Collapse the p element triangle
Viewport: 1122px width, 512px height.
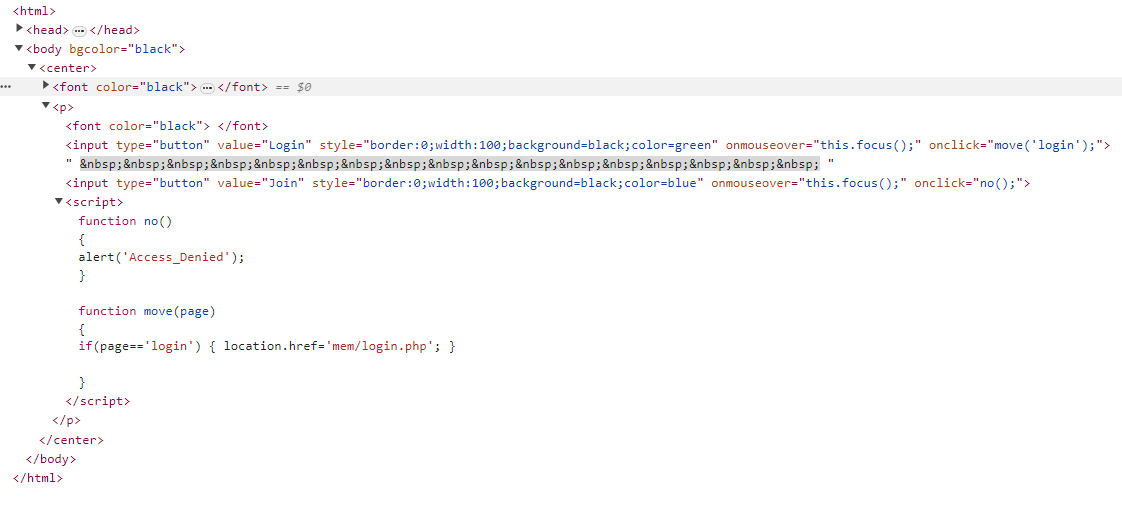[46, 106]
